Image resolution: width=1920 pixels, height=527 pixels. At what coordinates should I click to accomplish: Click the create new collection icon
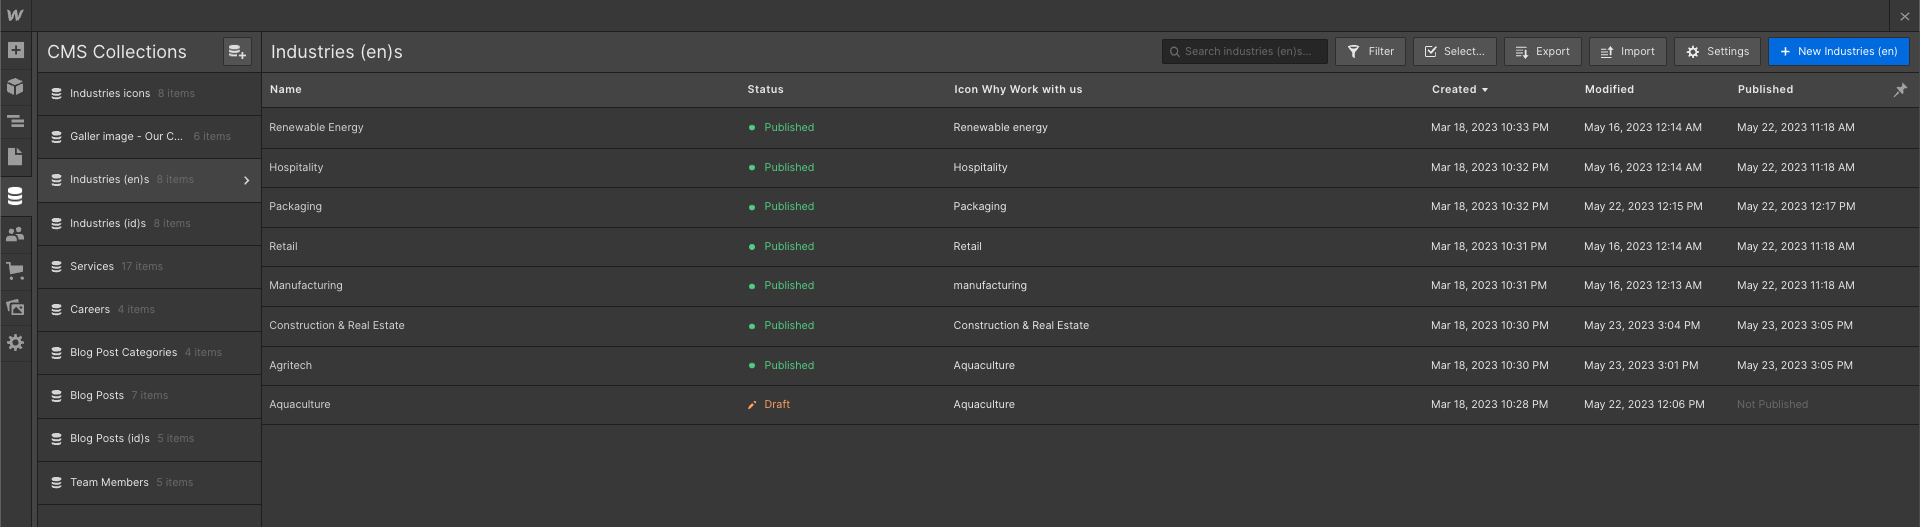(x=237, y=52)
